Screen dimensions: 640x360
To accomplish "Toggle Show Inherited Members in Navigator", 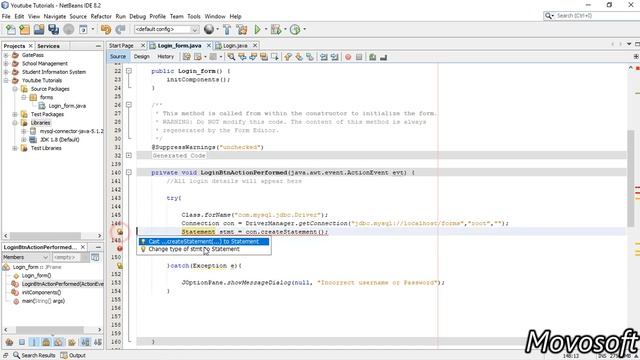I will (9, 342).
